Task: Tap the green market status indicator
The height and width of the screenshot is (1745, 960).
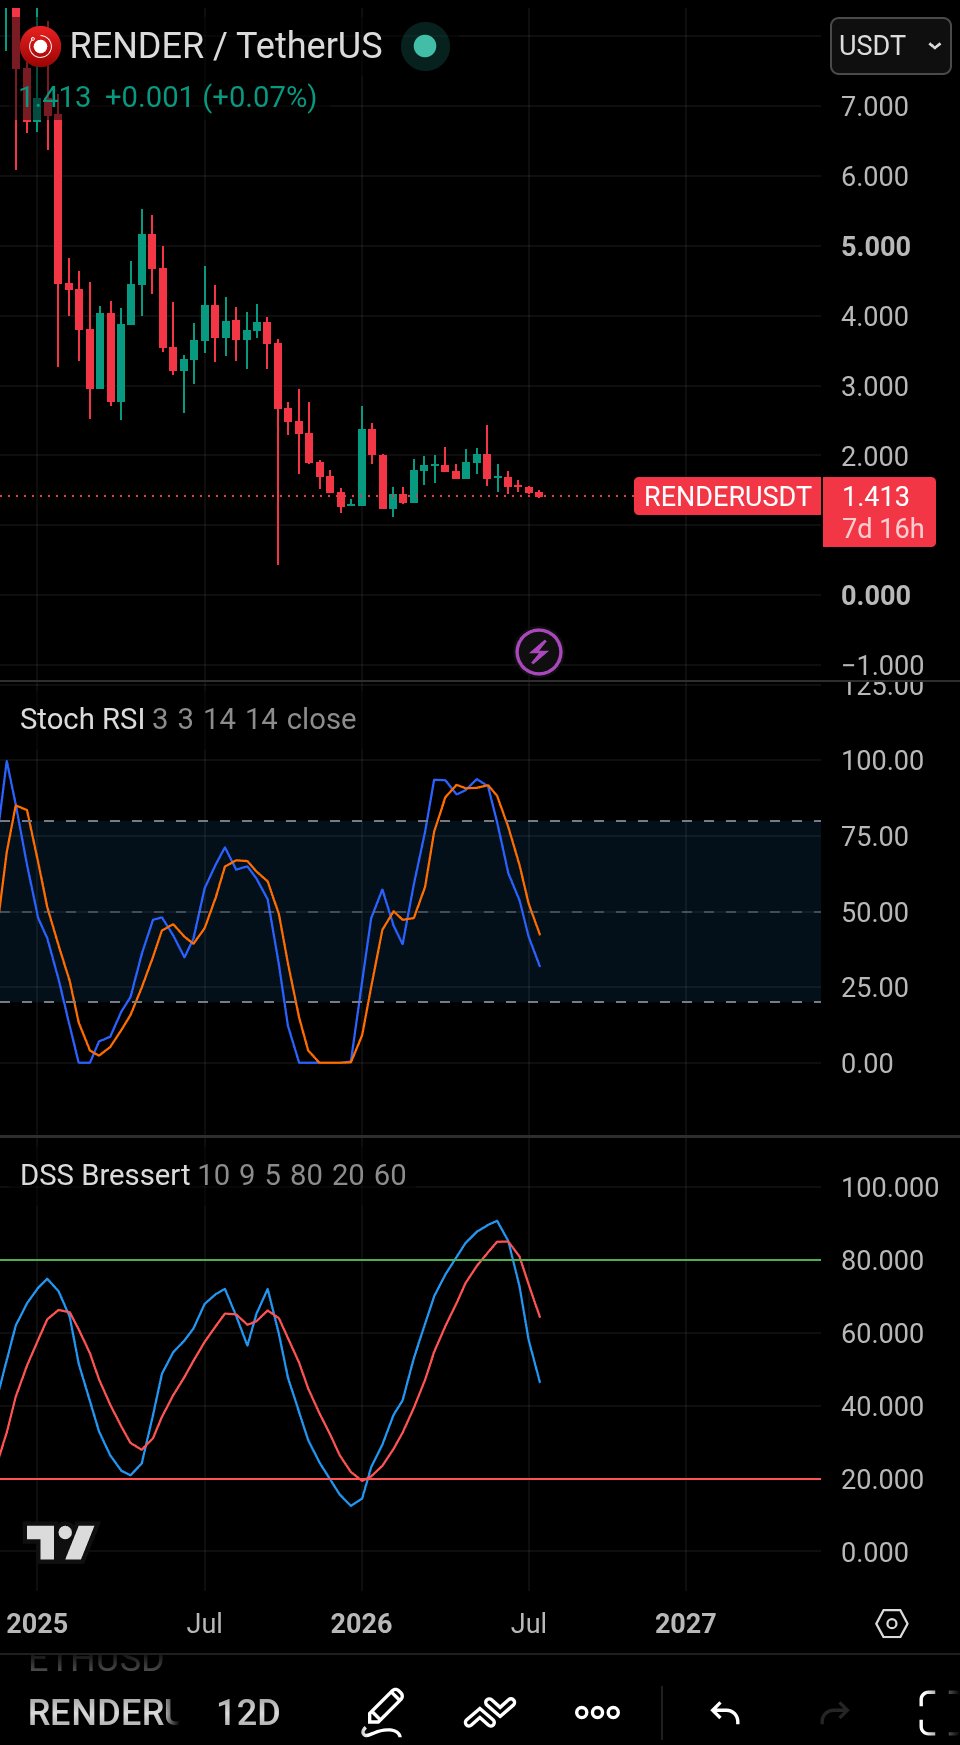Action: point(425,46)
